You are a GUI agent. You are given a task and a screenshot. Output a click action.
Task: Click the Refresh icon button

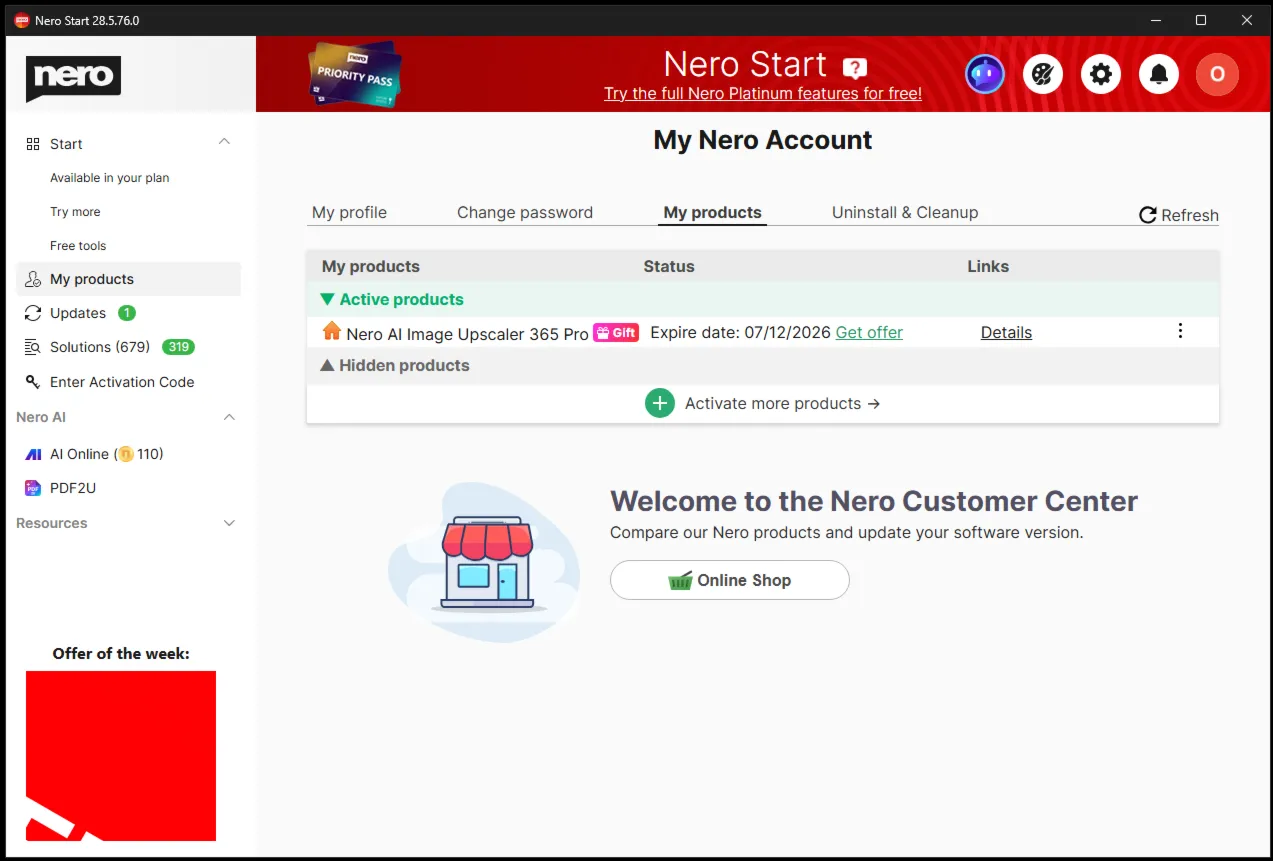click(x=1148, y=215)
